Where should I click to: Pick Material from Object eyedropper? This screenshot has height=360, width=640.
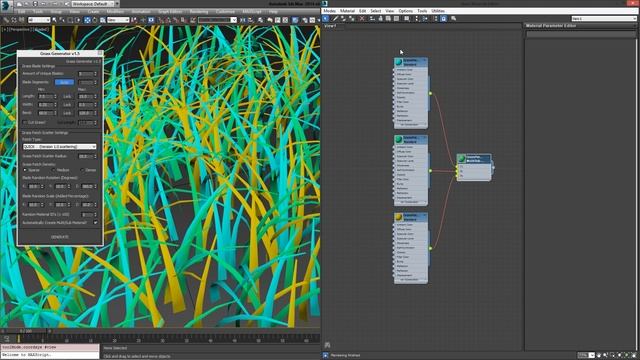click(x=335, y=18)
